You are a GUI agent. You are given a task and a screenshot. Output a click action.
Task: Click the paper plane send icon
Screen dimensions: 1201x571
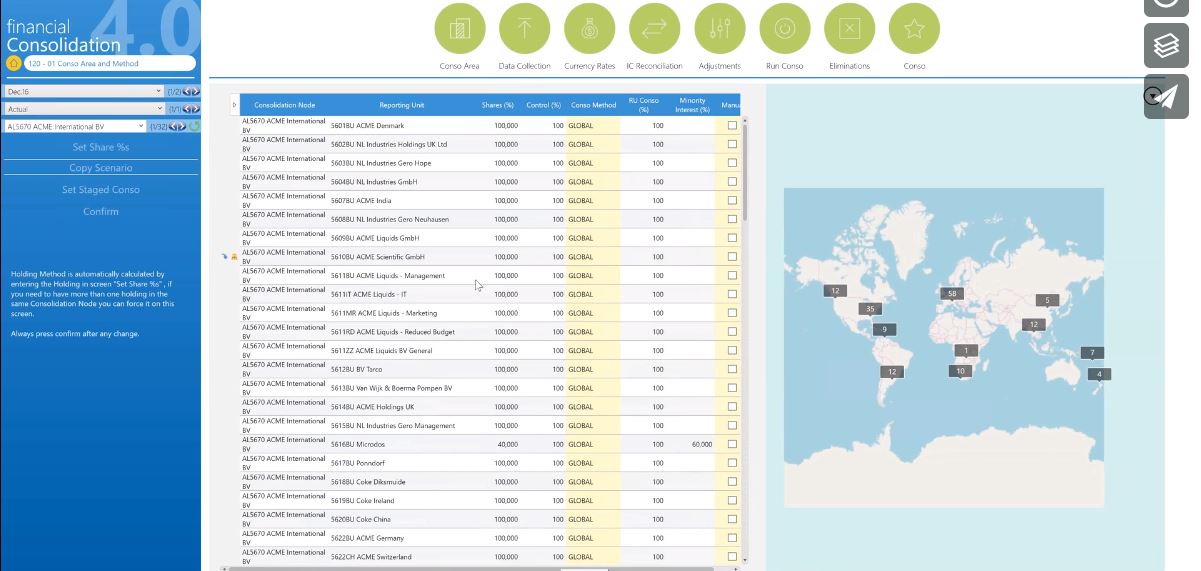(1166, 96)
